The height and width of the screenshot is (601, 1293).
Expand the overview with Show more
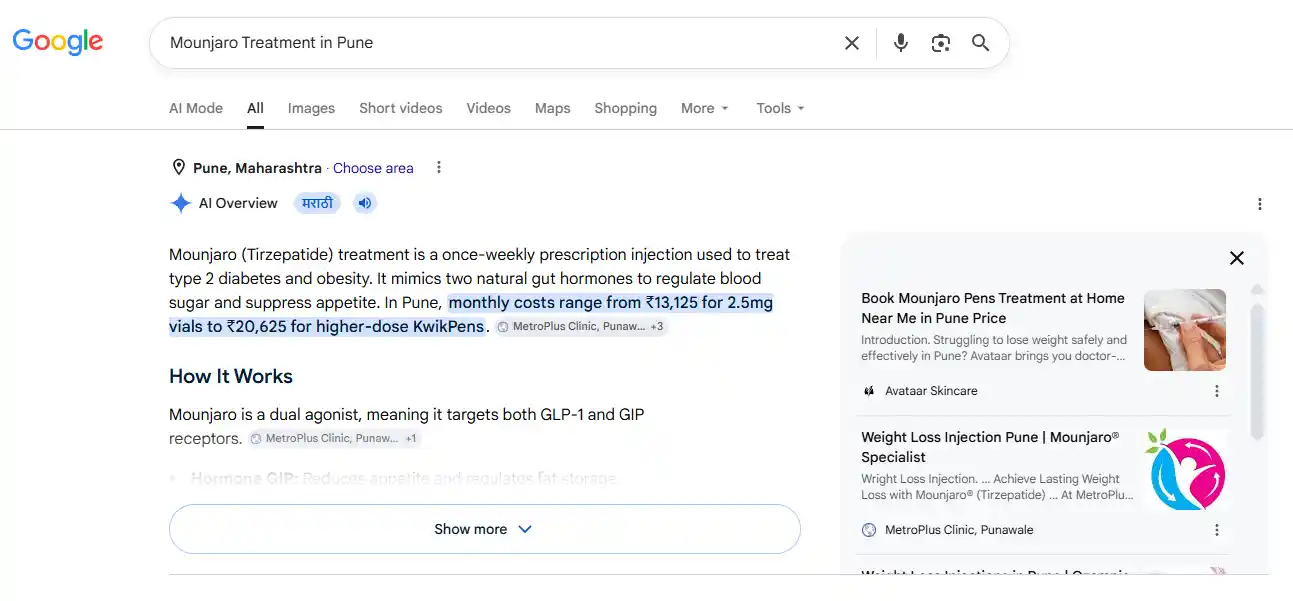click(485, 529)
